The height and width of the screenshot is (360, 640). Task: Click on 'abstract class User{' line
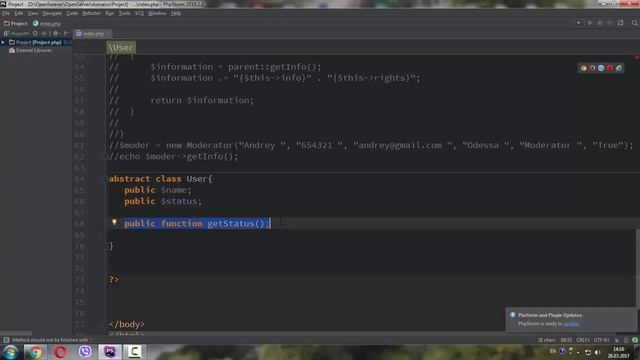[160, 179]
